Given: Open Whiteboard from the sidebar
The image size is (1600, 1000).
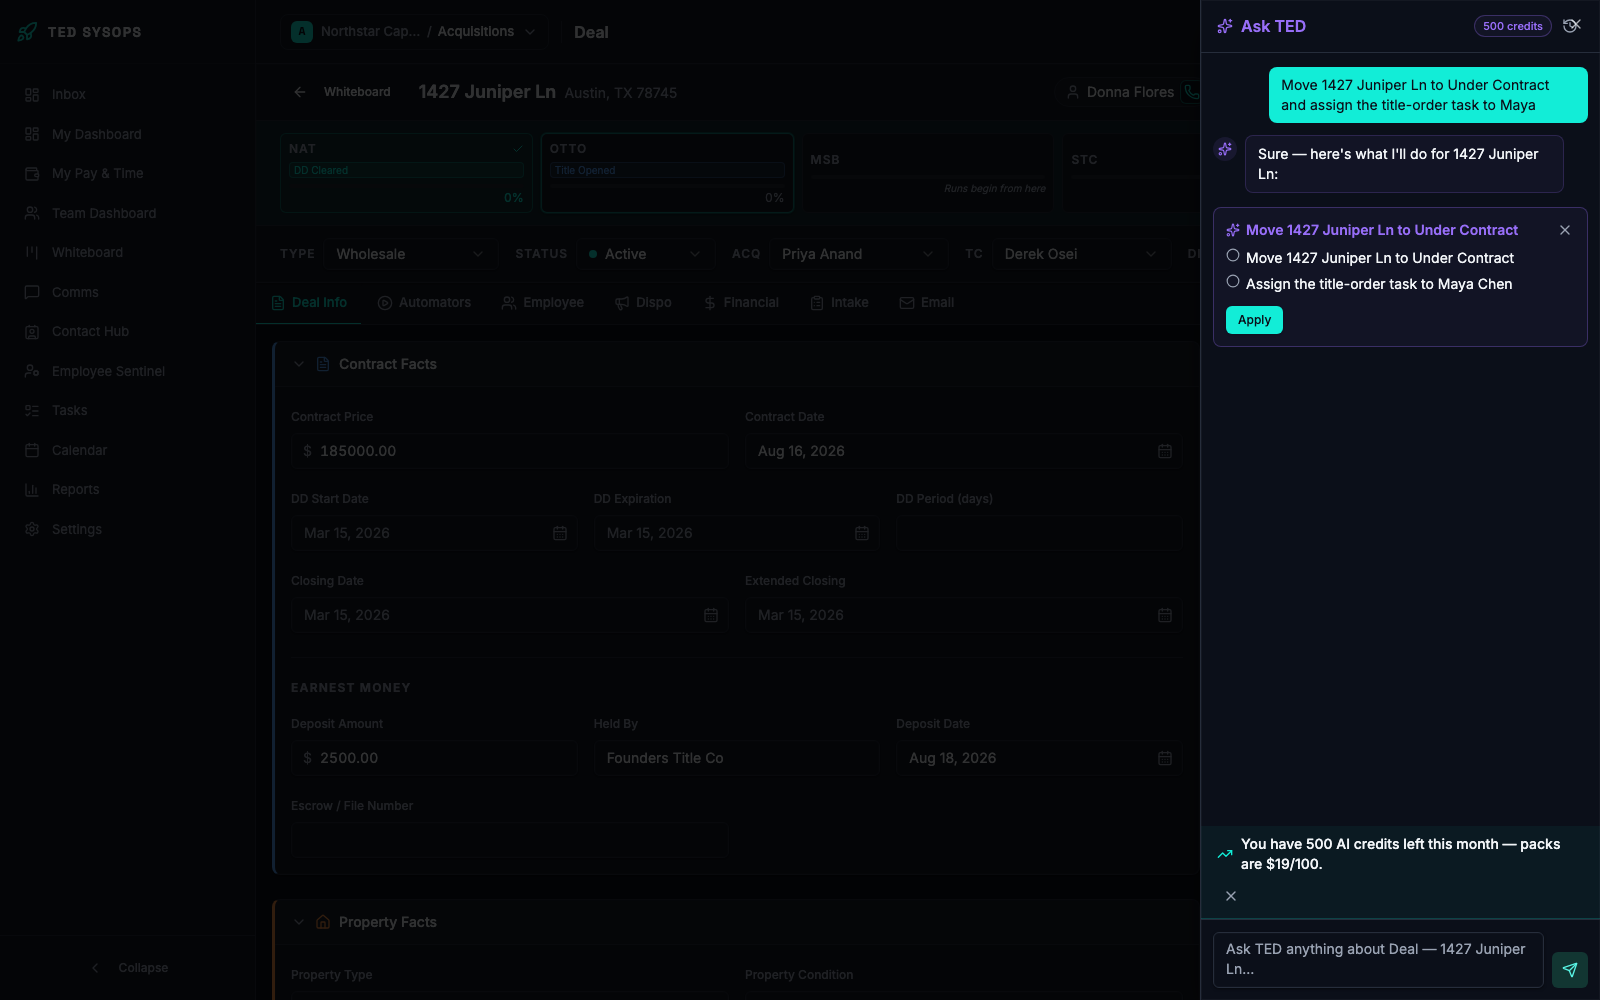Looking at the screenshot, I should pyautogui.click(x=127, y=252).
